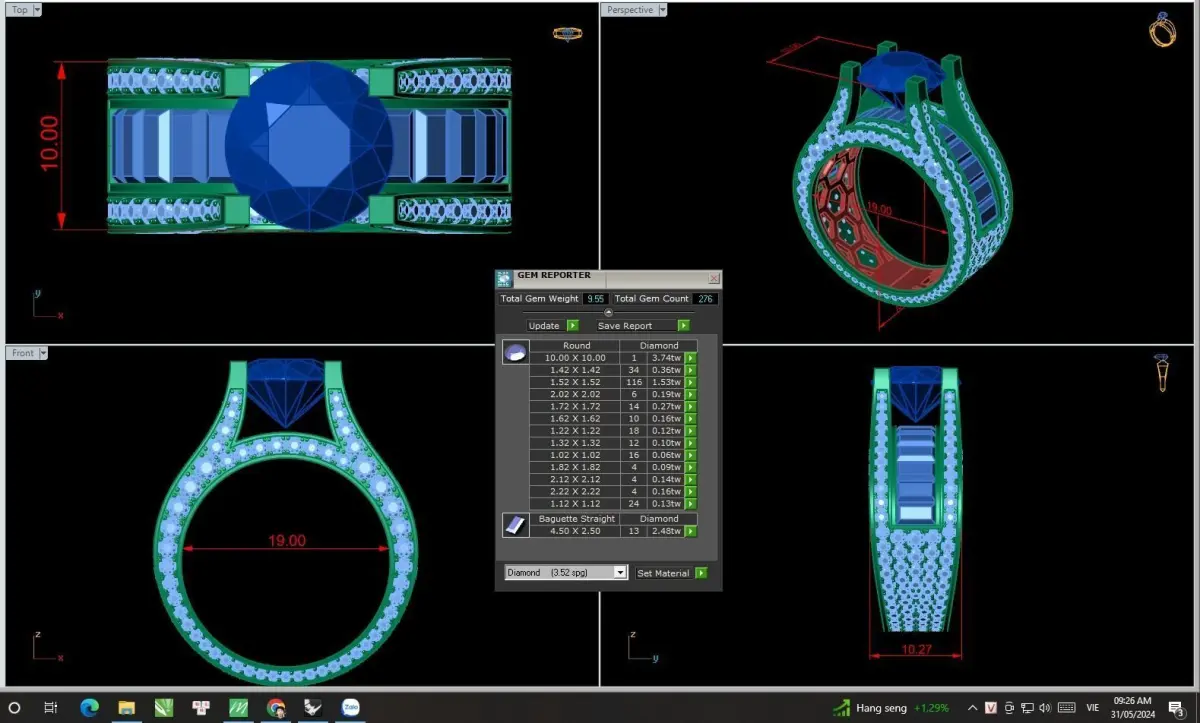The width and height of the screenshot is (1200, 723).
Task: Open Microsoft Edge from the taskbar
Action: coord(89,707)
